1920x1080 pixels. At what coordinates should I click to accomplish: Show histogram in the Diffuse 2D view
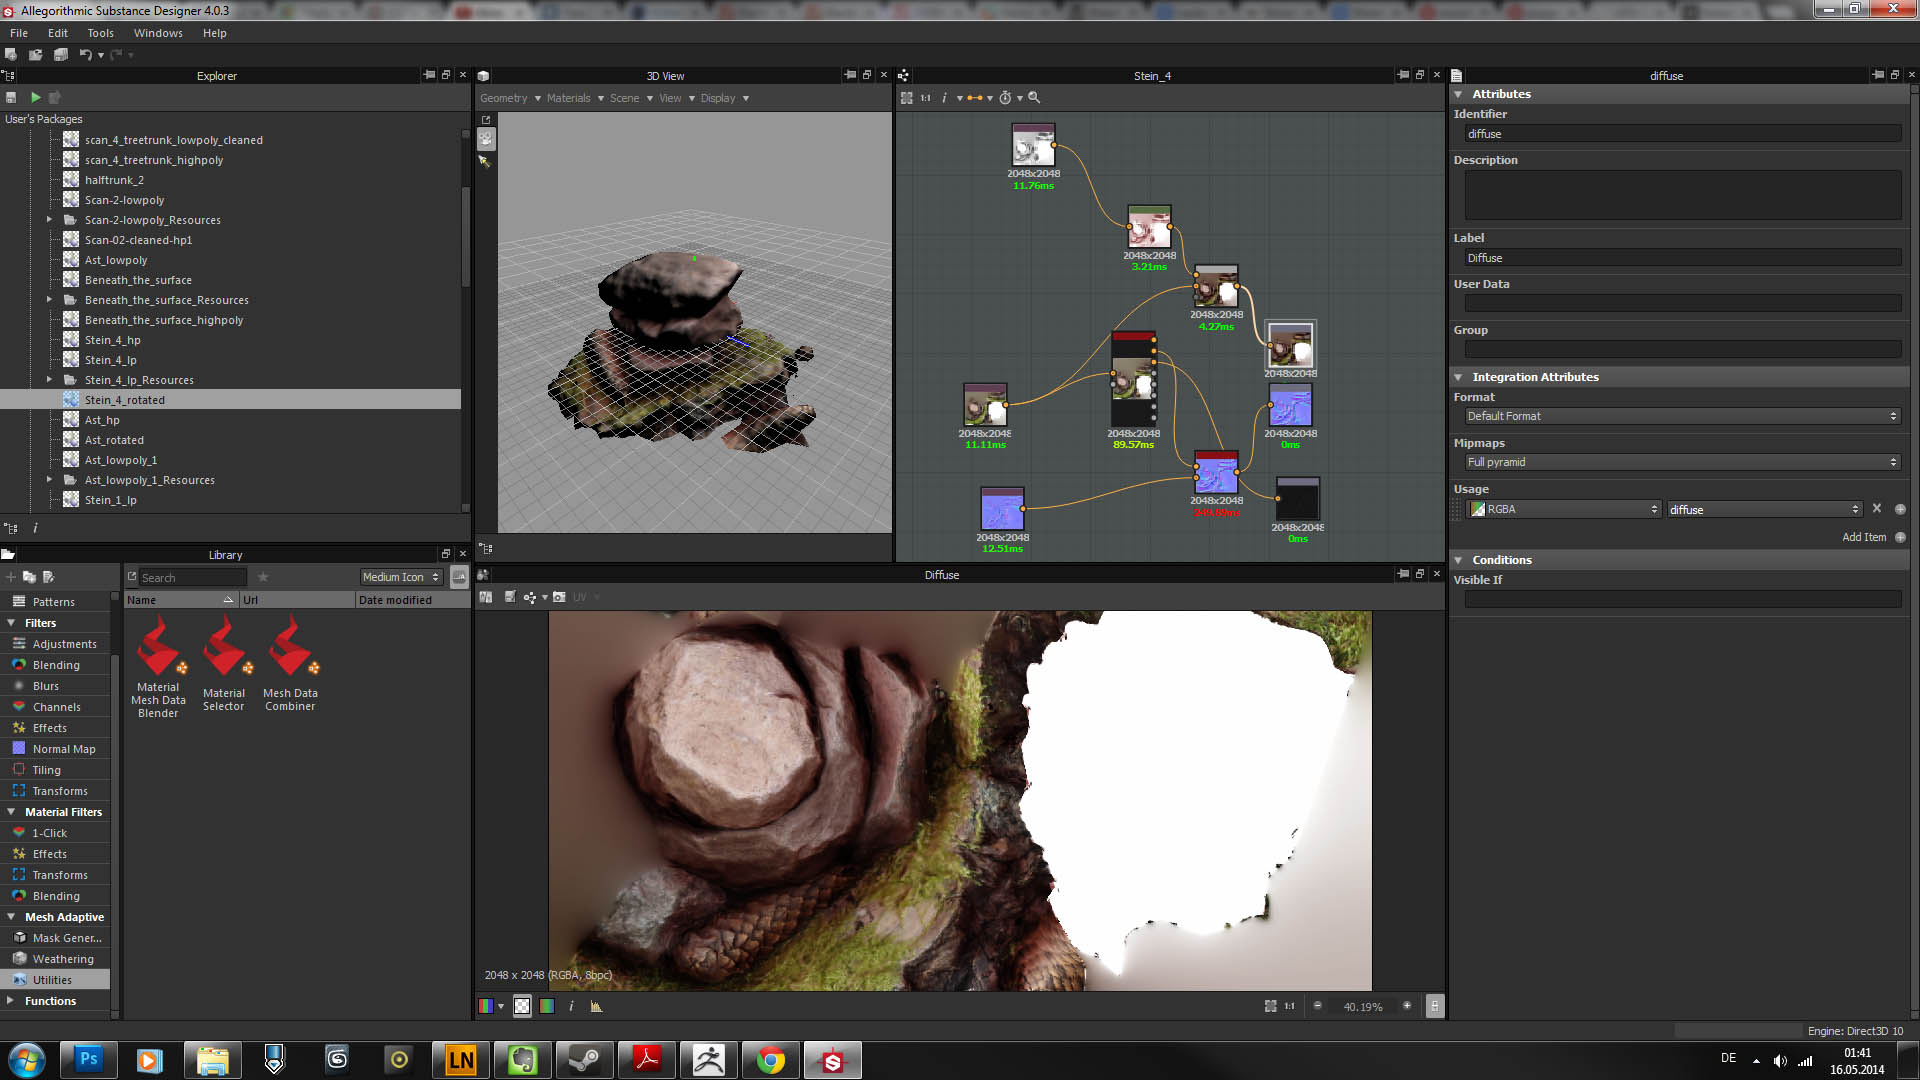click(596, 1006)
